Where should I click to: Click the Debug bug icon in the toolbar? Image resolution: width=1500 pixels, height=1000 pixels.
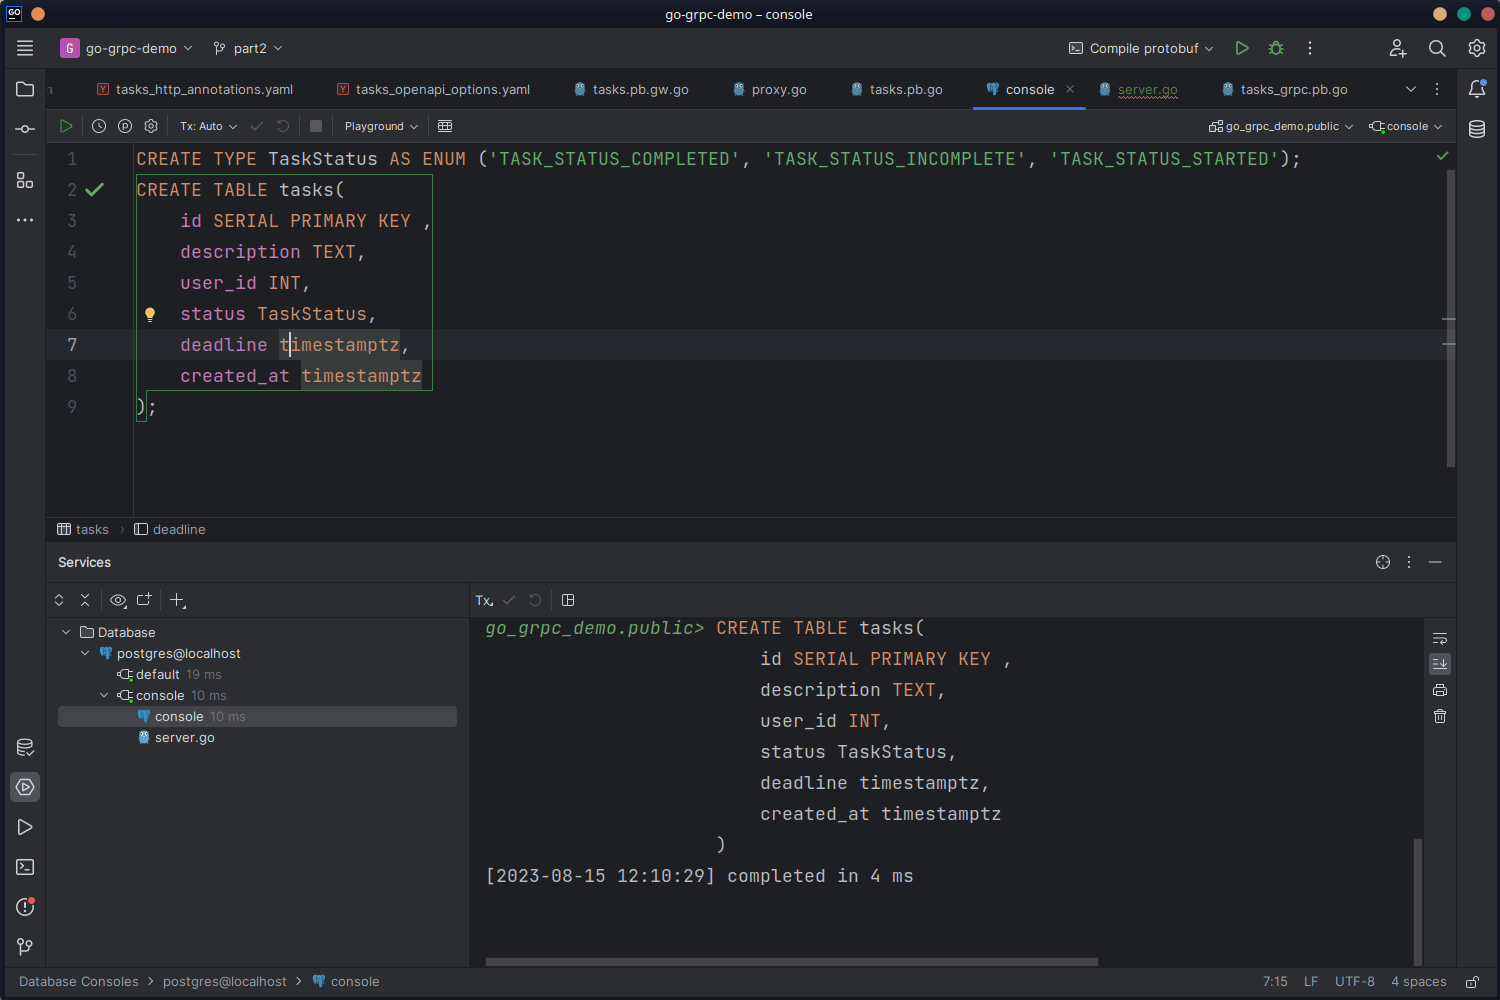[x=1276, y=48]
